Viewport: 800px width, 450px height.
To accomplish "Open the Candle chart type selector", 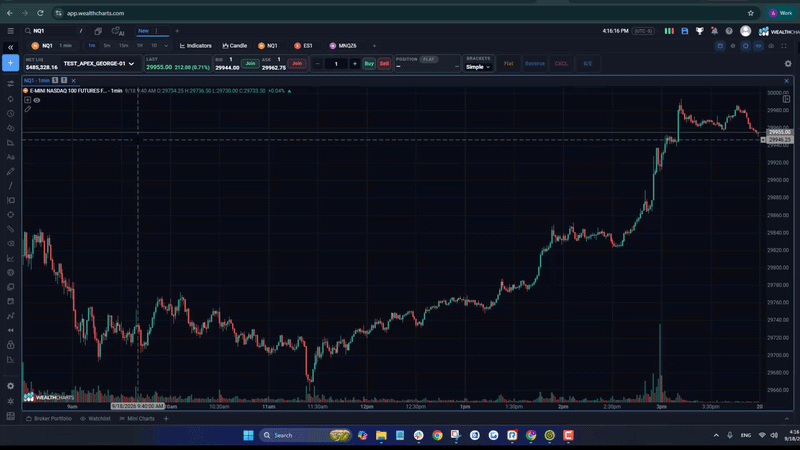I will pos(235,46).
